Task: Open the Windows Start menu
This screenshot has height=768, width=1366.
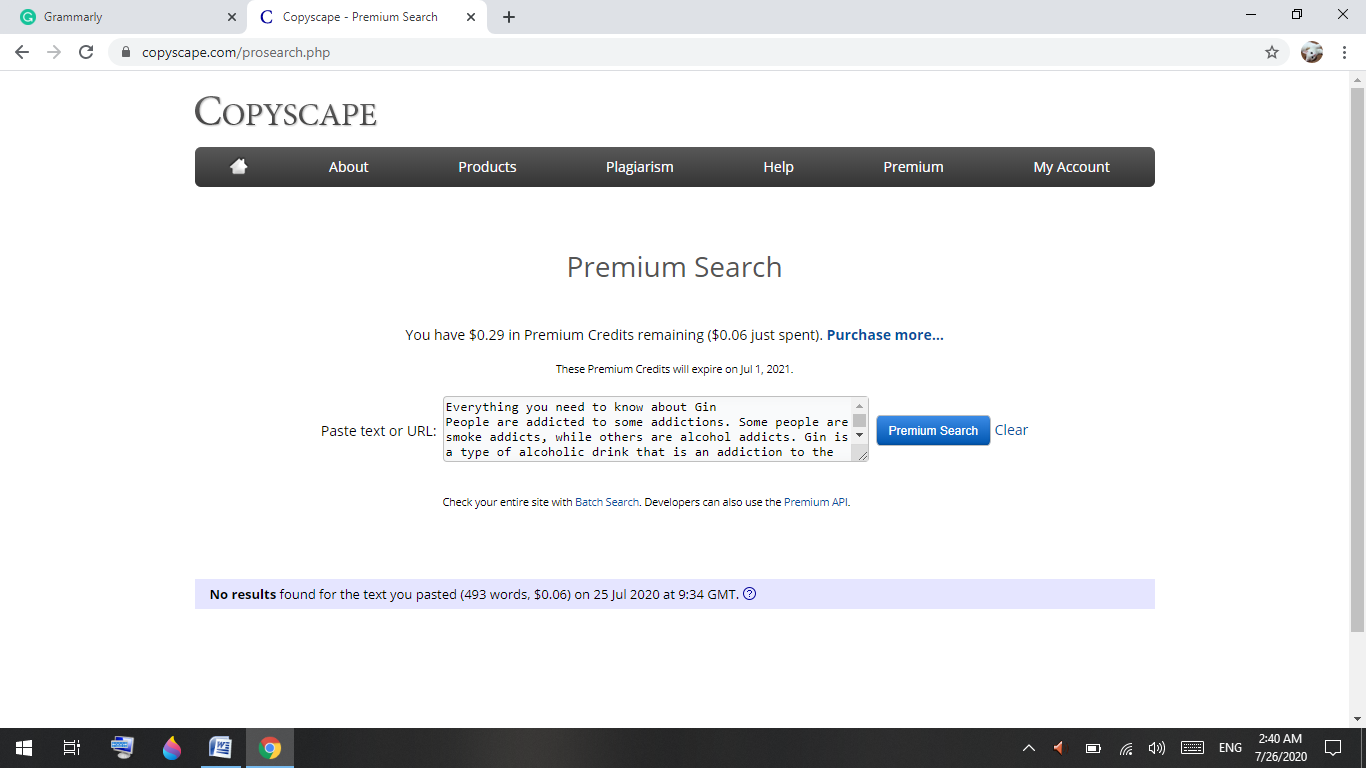Action: [24, 748]
